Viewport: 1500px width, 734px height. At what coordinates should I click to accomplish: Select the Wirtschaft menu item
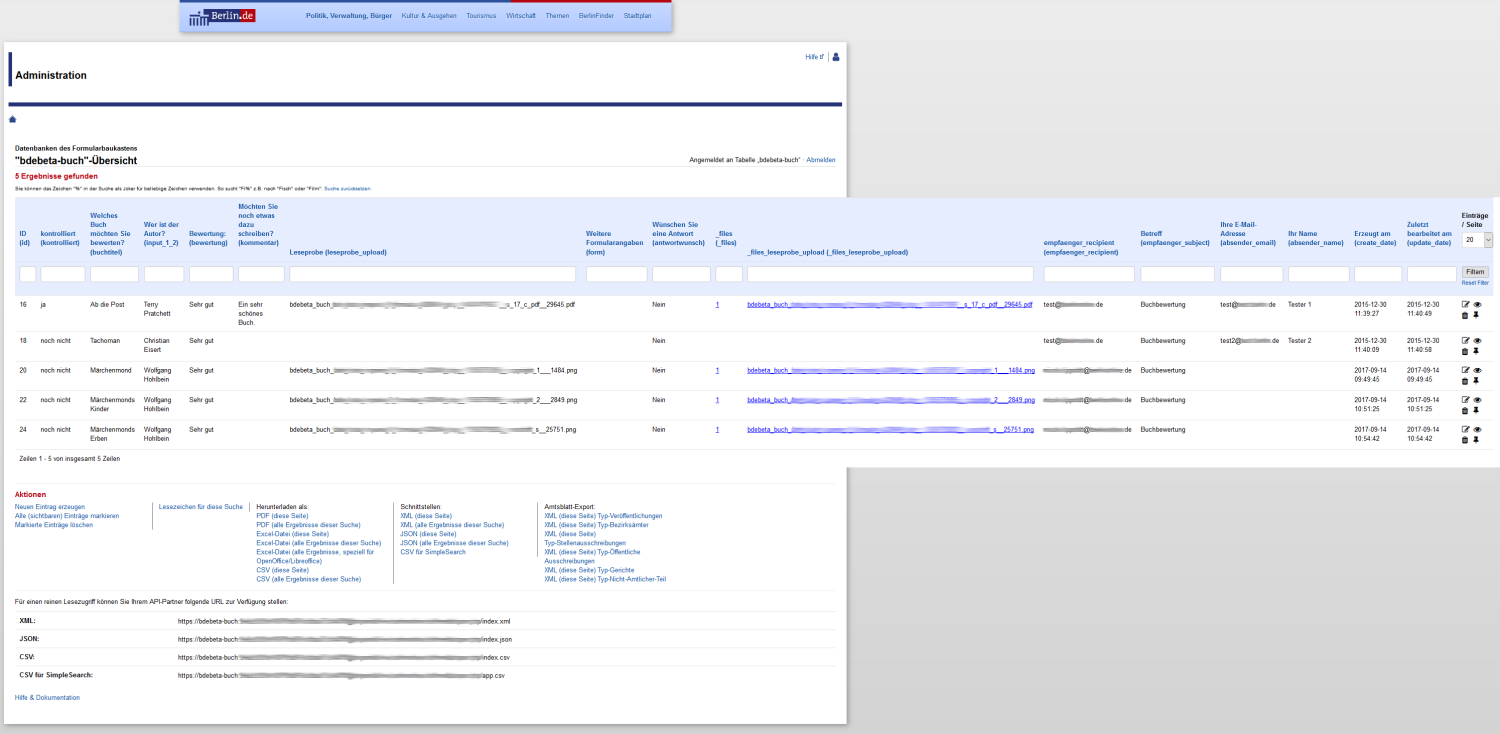521,16
